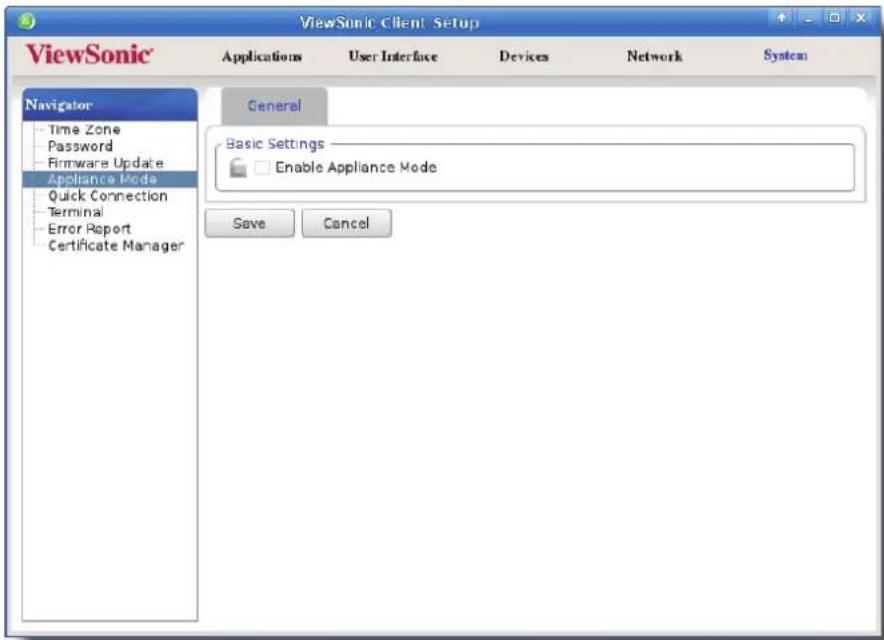Open the Applications menu
Screen dimensions: 884x640
(262, 56)
